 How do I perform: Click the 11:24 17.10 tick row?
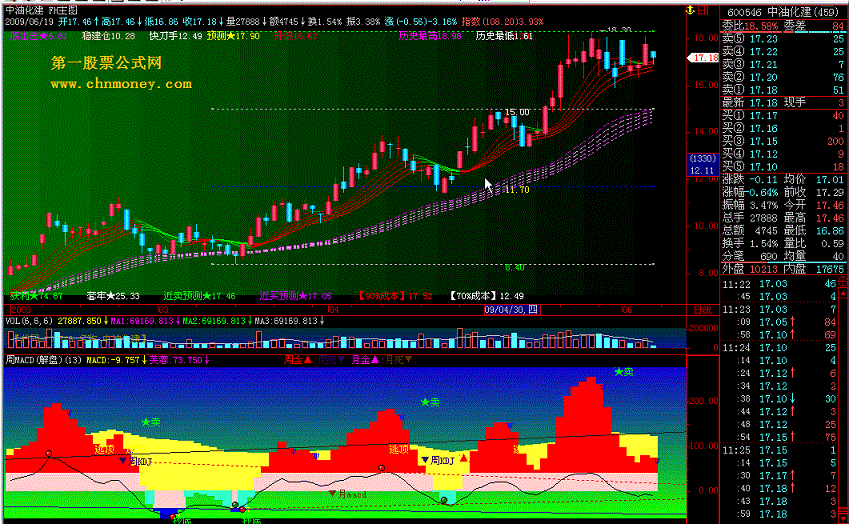[x=780, y=348]
